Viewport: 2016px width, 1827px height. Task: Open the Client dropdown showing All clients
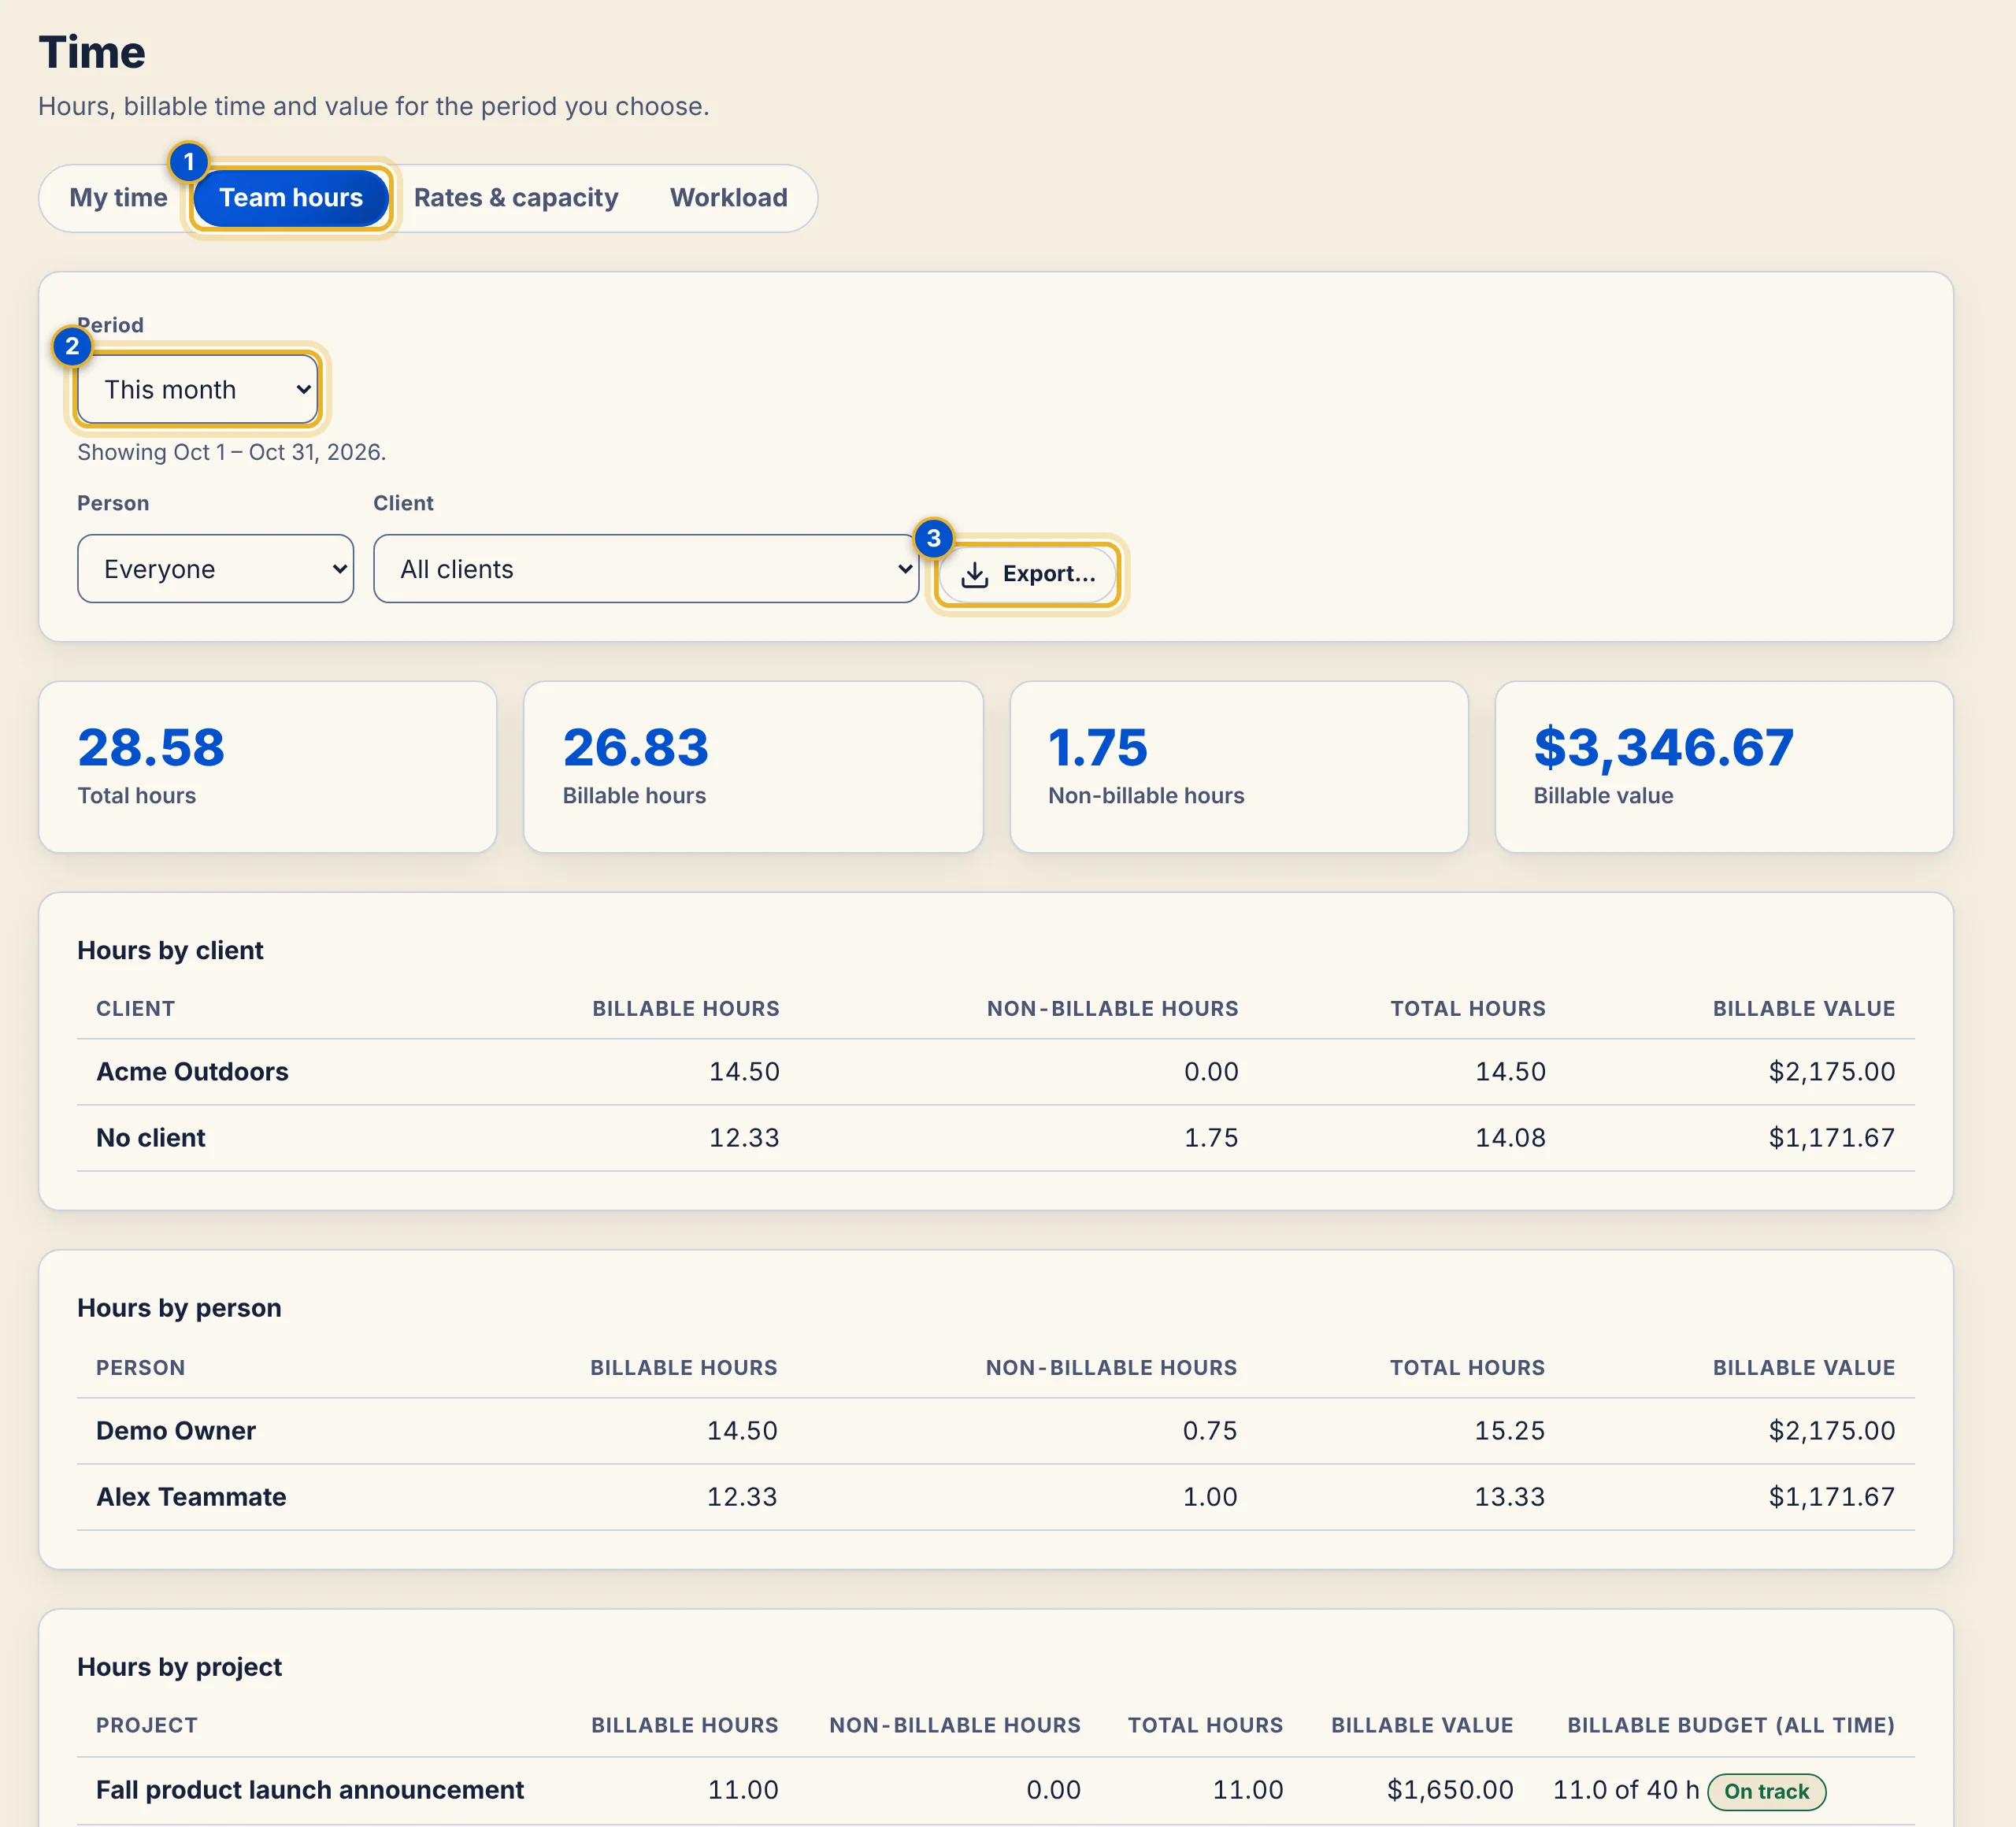point(646,569)
